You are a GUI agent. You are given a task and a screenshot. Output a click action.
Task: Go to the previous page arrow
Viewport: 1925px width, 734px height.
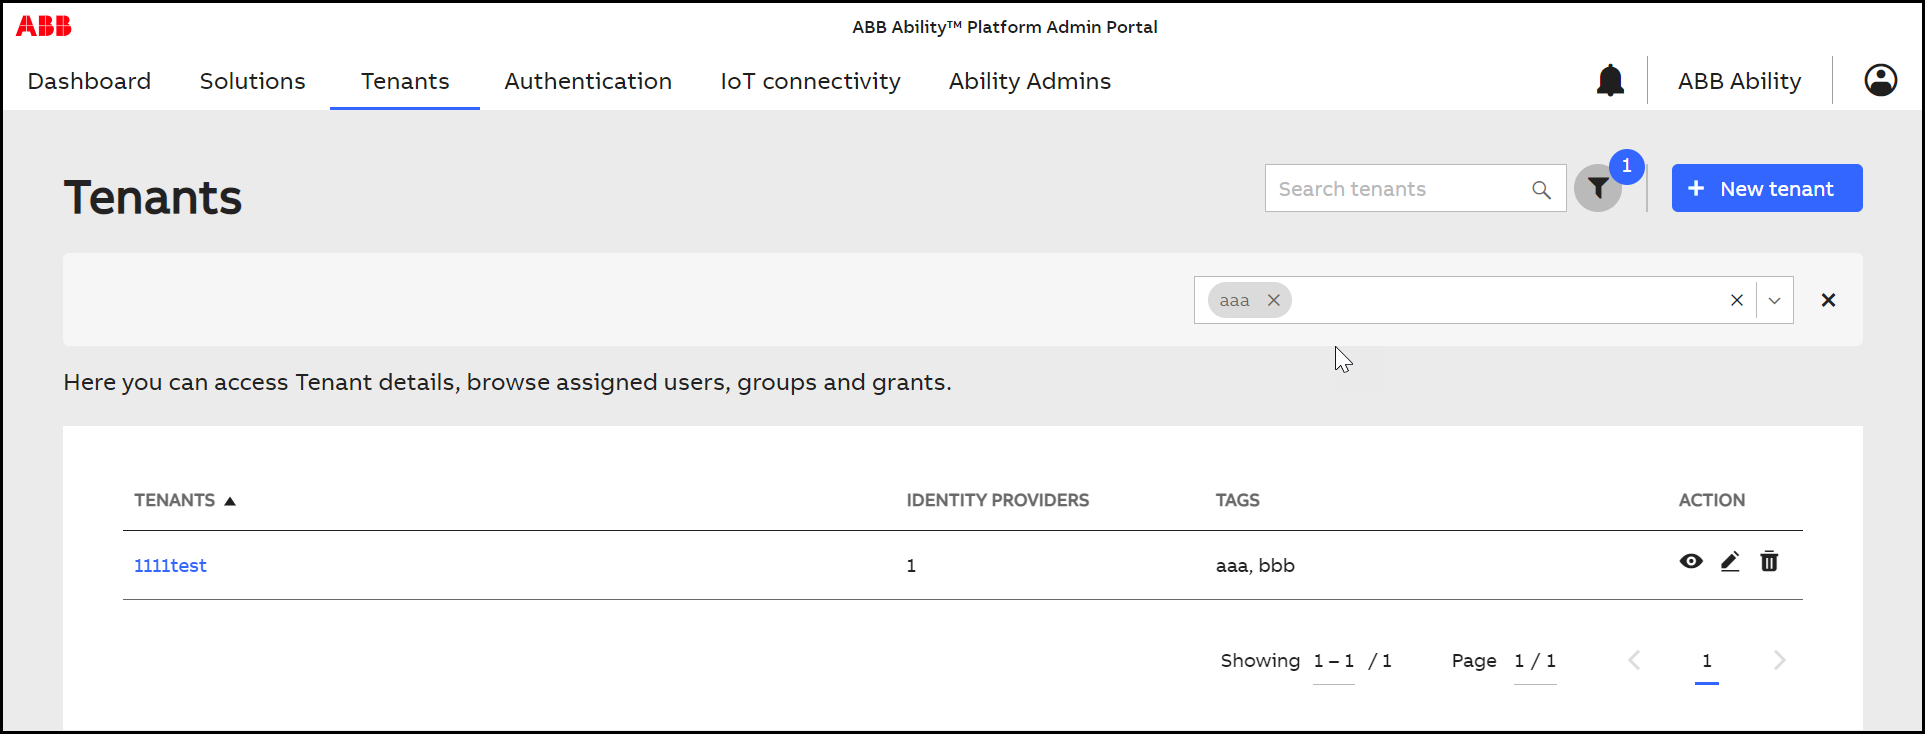tap(1634, 660)
